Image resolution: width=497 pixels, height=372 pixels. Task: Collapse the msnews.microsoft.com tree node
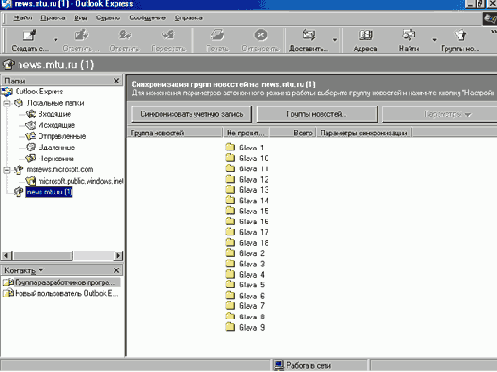(7, 170)
